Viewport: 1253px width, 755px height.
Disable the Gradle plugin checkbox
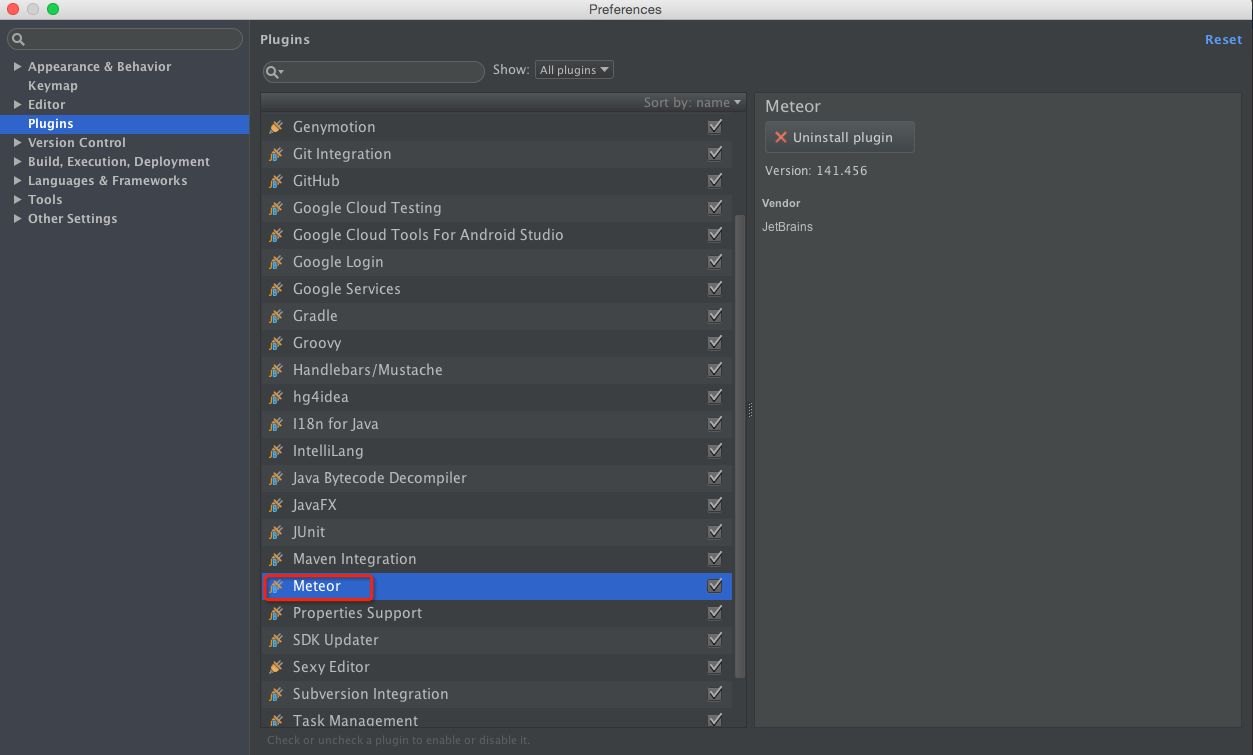[714, 316]
